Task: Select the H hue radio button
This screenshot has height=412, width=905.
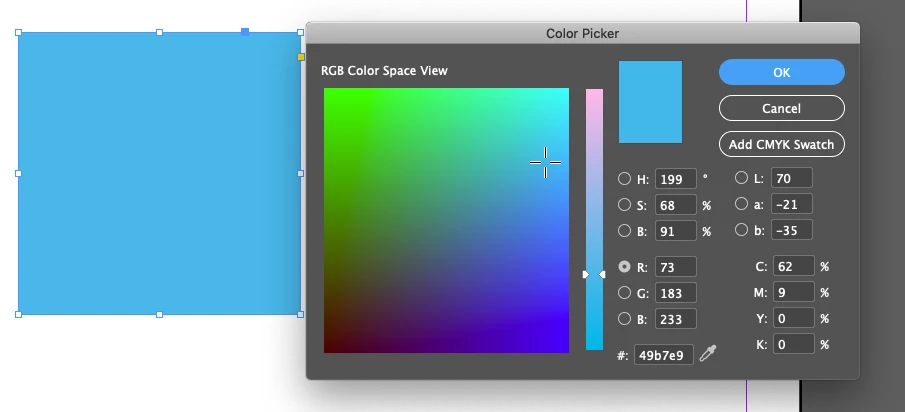Action: [624, 178]
